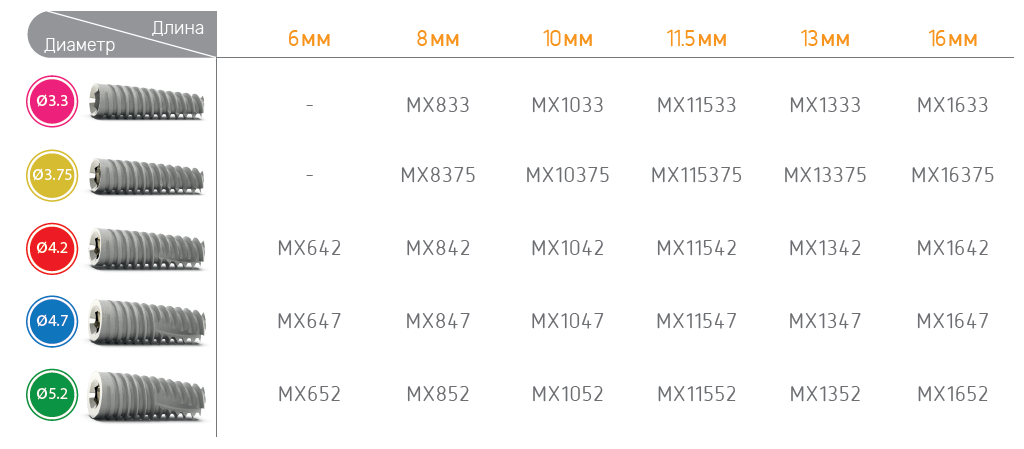Click the Ø3.3 implant image
Image resolution: width=1024 pixels, height=449 pixels.
147,102
